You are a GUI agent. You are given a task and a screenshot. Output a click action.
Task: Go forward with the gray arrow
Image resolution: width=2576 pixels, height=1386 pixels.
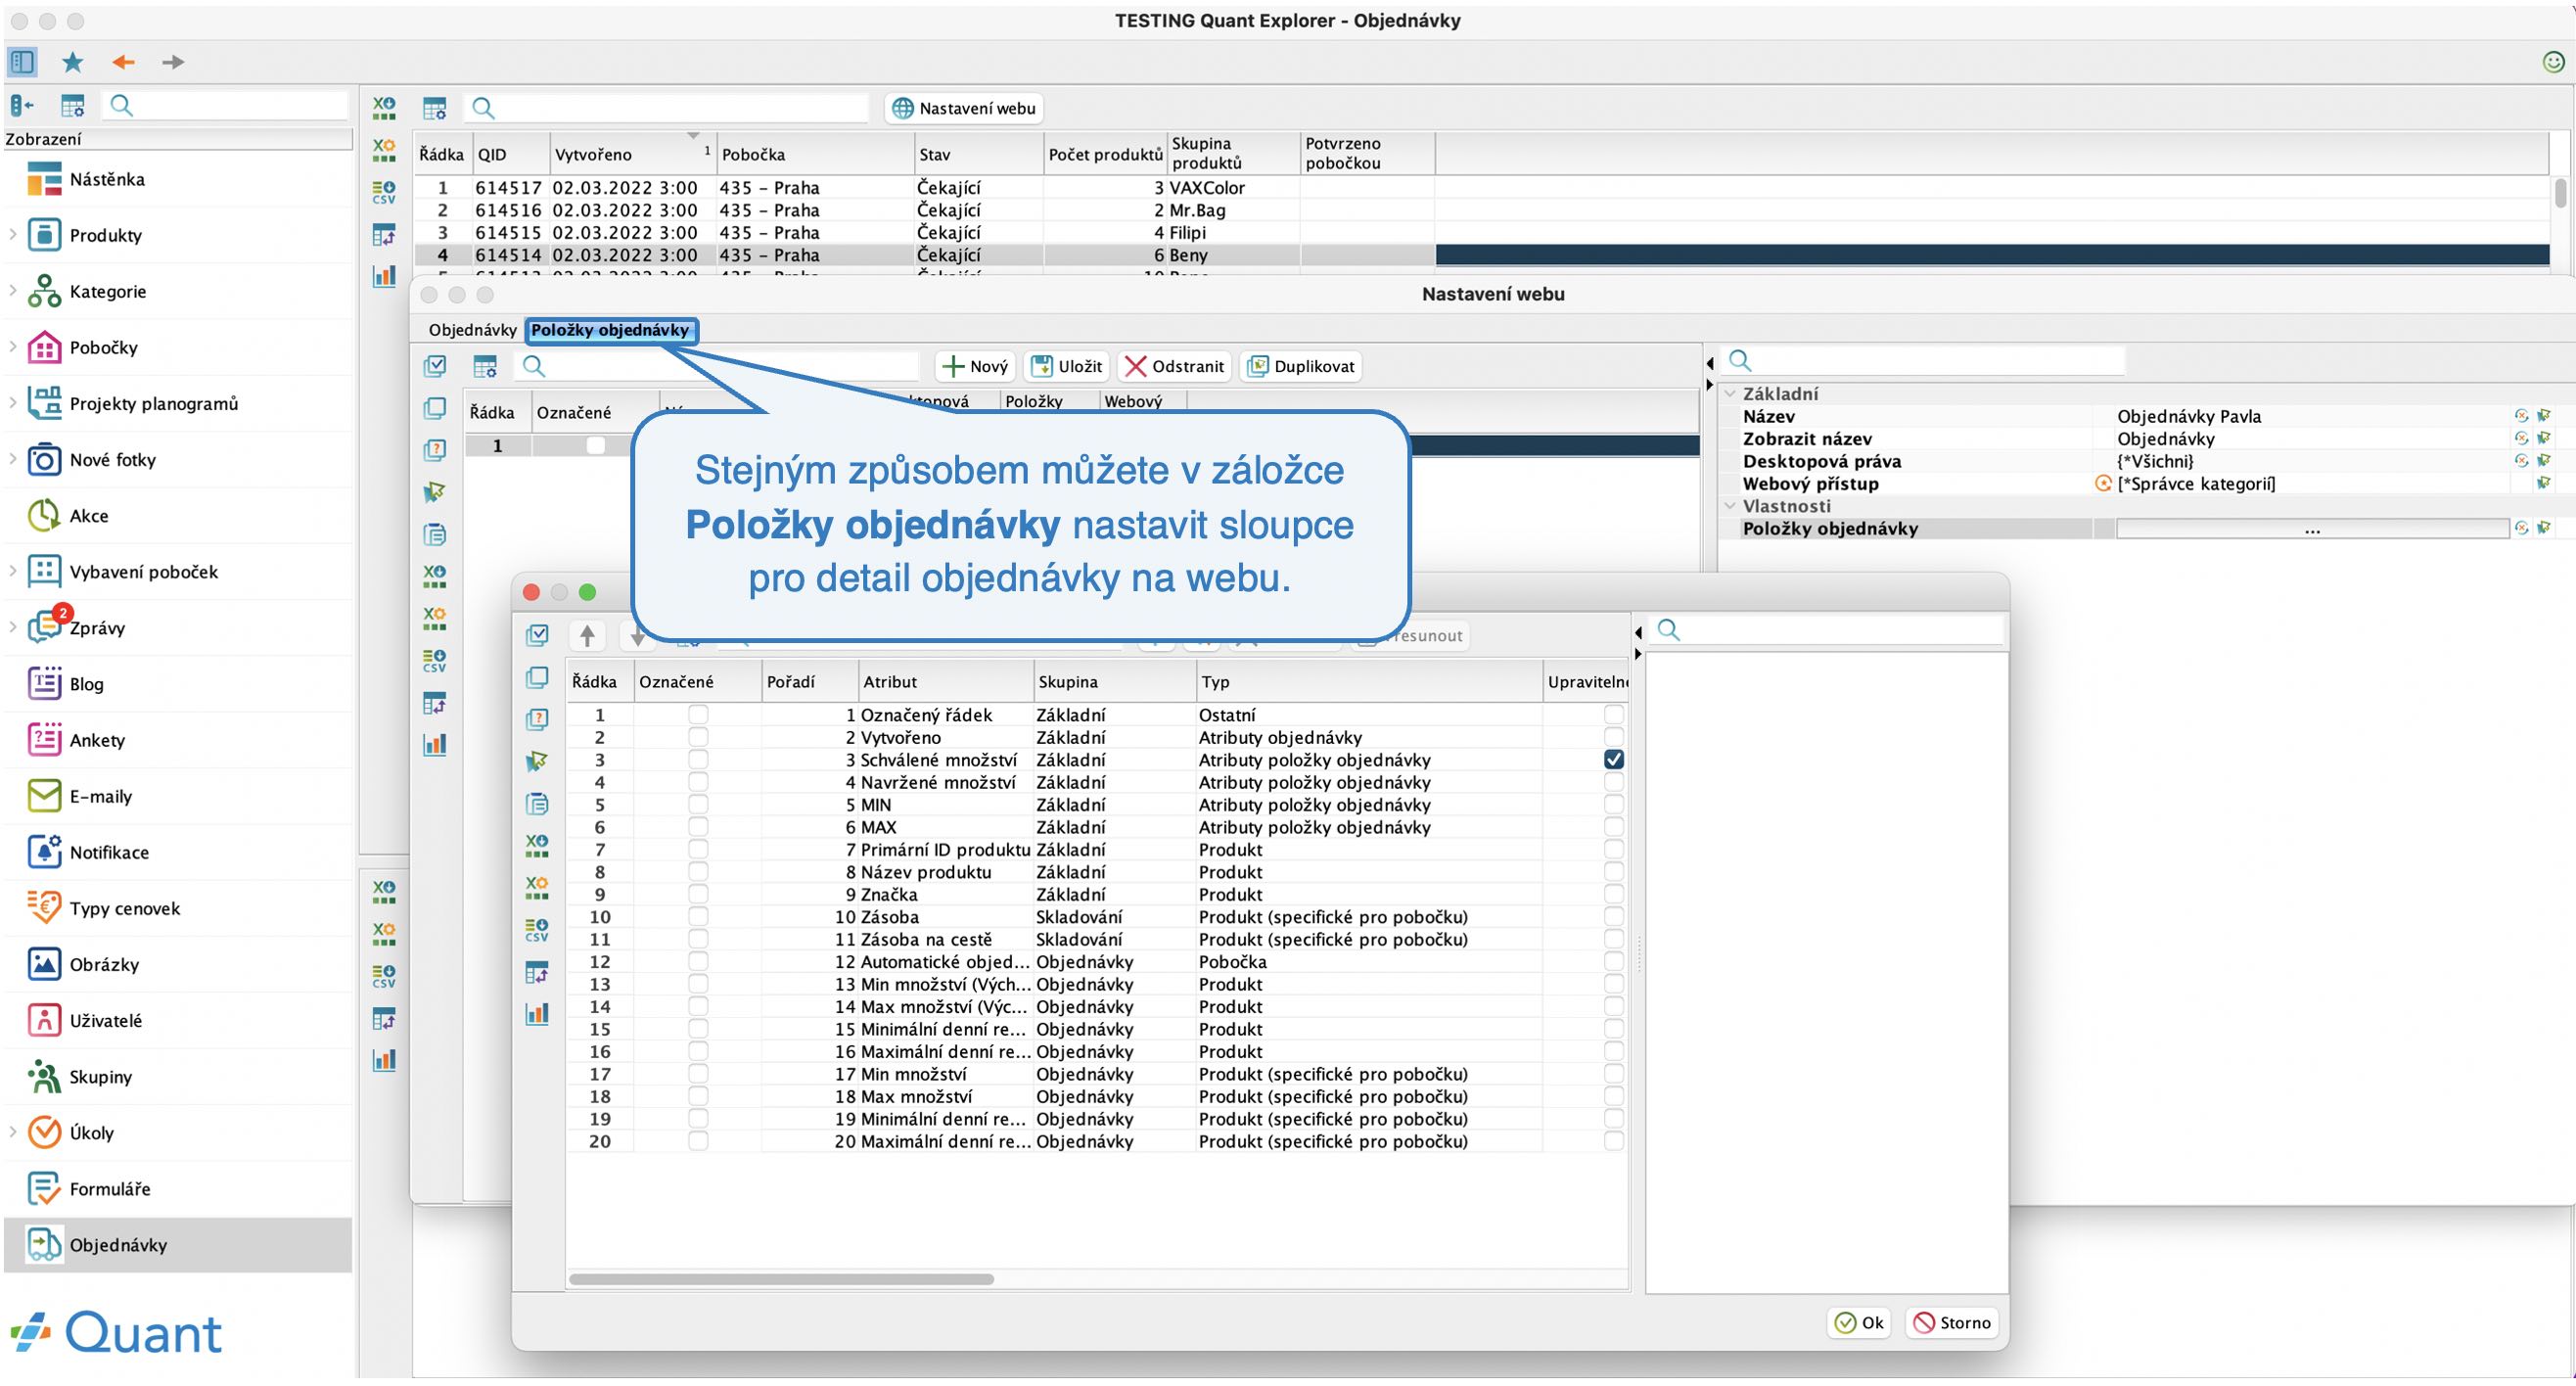pyautogui.click(x=173, y=62)
